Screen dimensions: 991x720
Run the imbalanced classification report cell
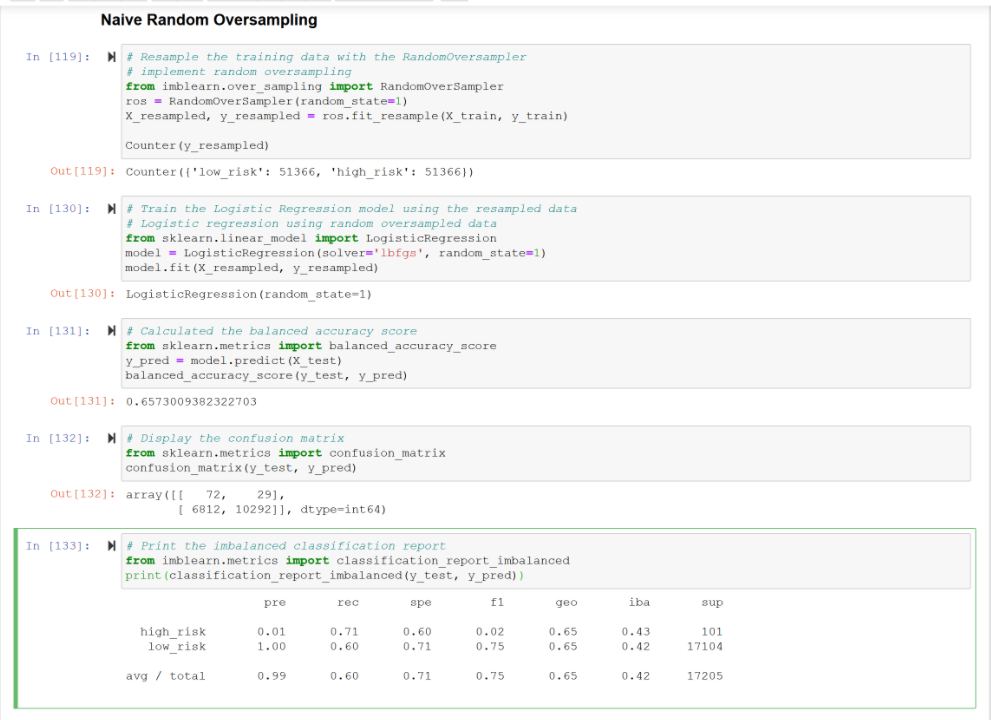(x=110, y=545)
